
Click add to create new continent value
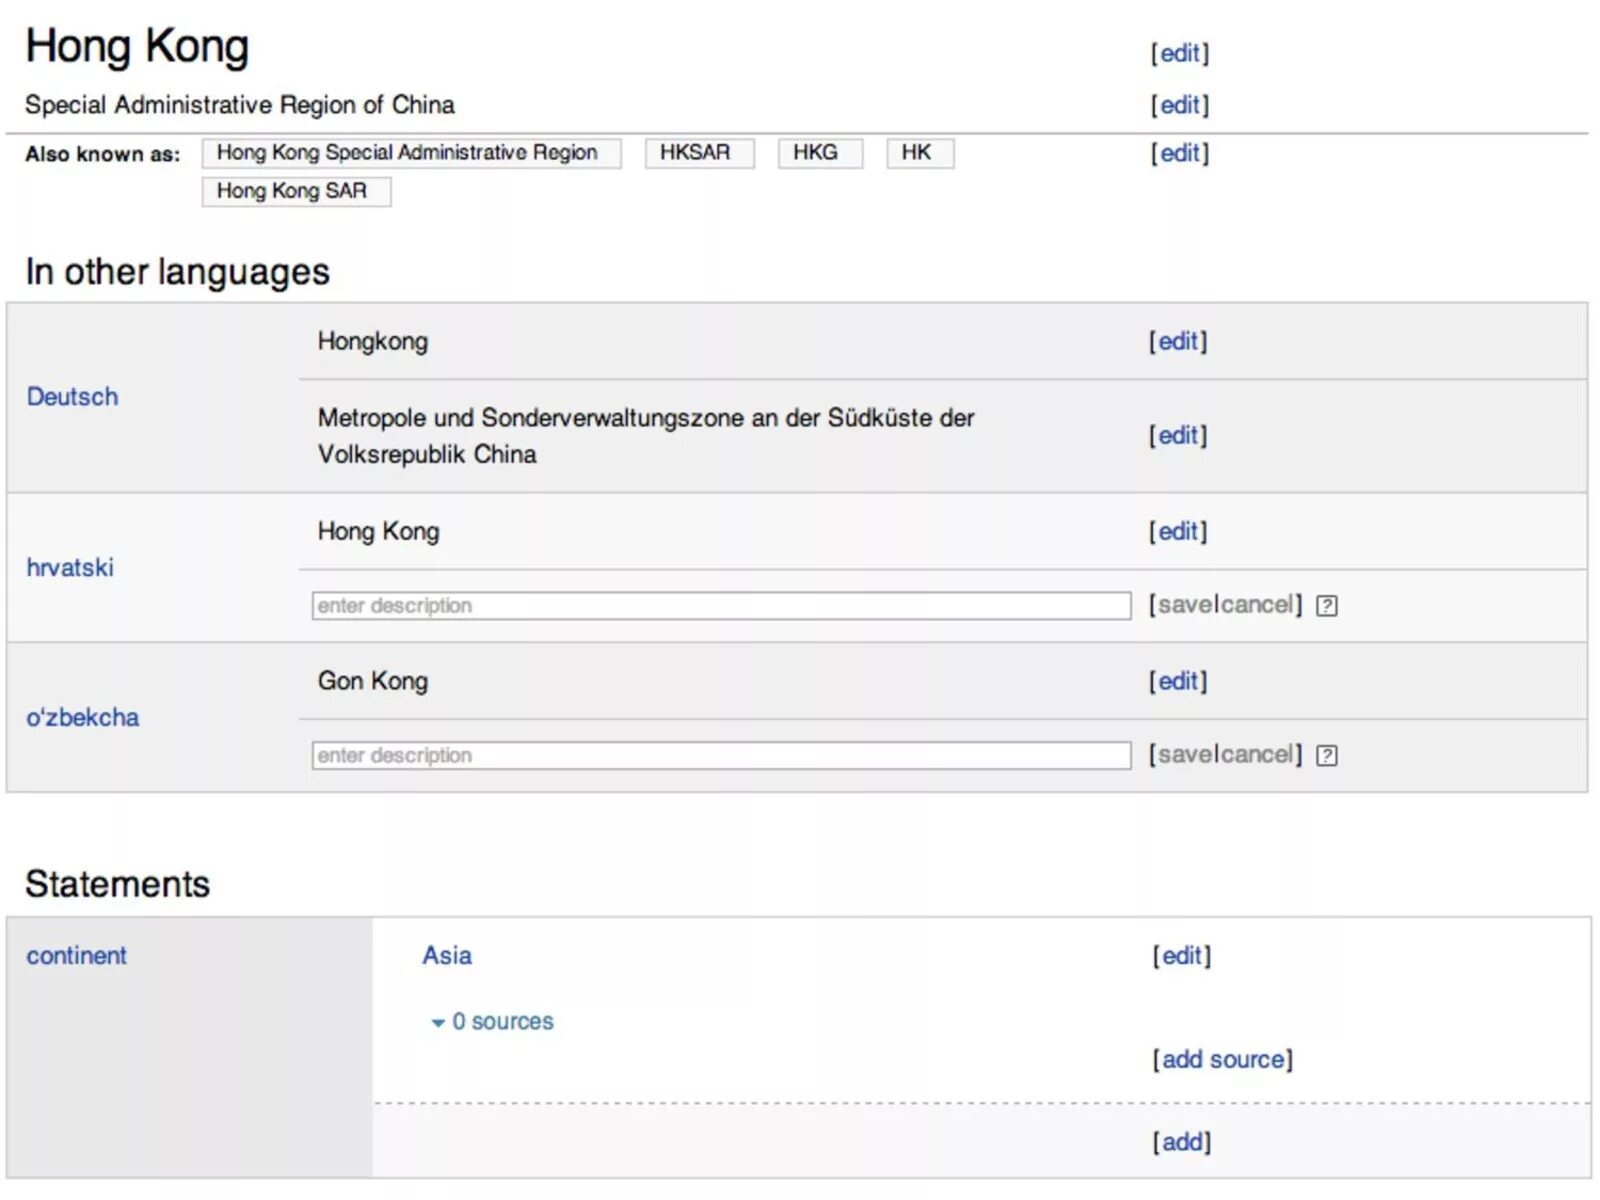tap(1181, 1142)
